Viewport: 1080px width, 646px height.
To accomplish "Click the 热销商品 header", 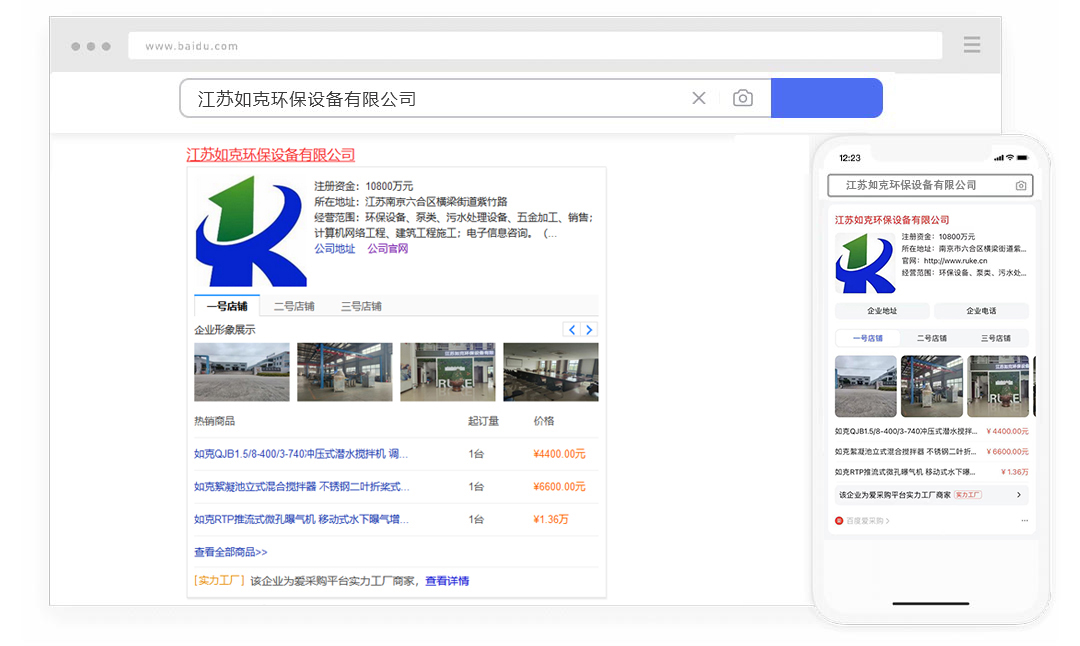I will (x=214, y=421).
